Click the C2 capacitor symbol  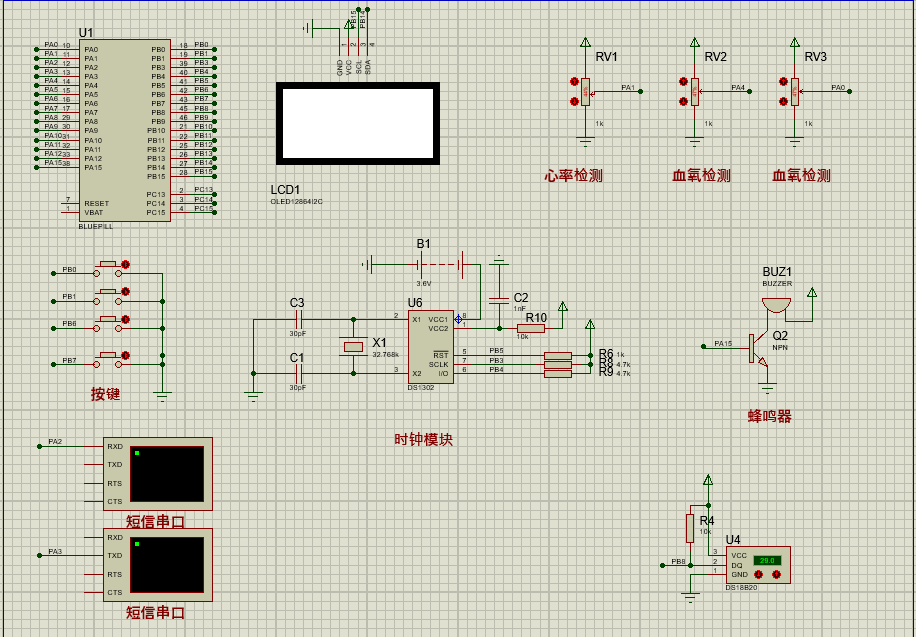pos(499,300)
